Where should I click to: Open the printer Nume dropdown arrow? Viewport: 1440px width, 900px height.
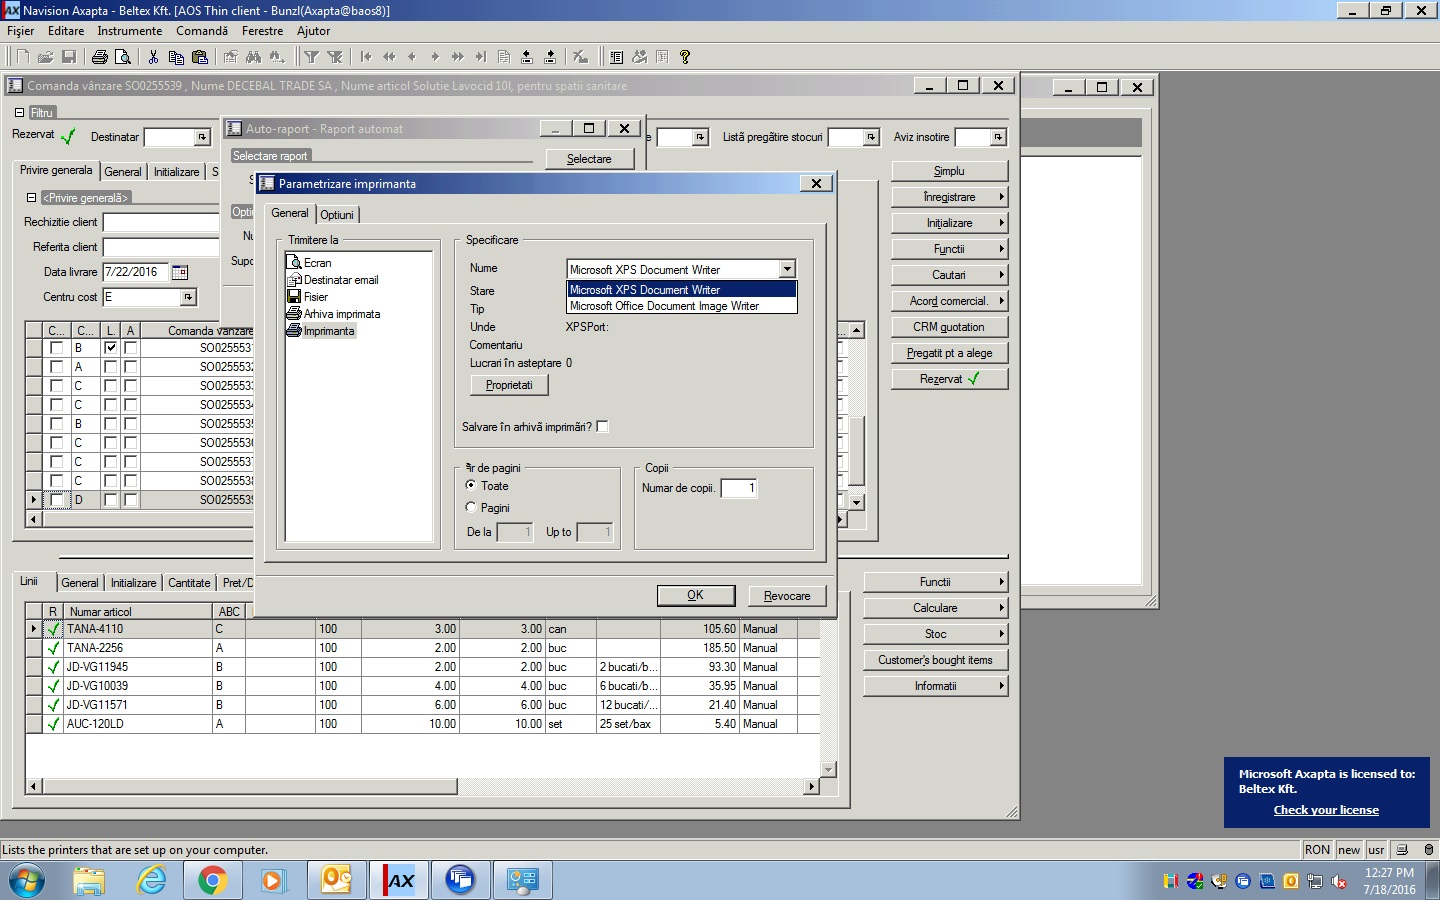tap(787, 269)
